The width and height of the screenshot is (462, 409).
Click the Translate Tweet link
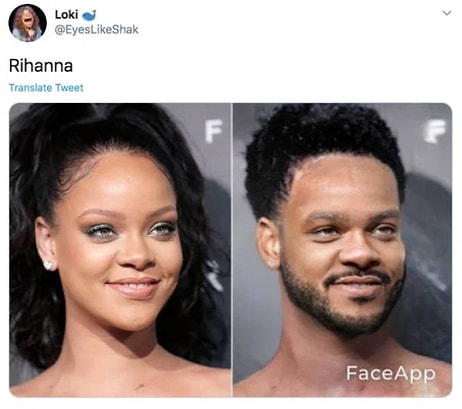point(46,88)
